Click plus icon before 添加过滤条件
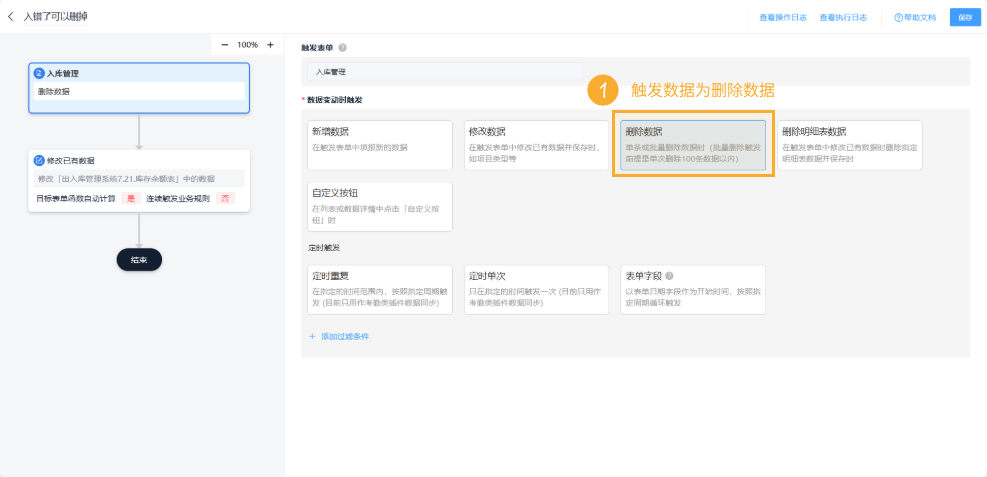Viewport: 987px width, 477px height. coord(312,337)
